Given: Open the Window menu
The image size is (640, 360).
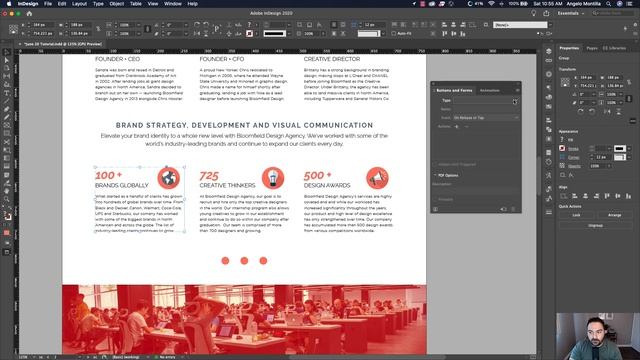Looking at the screenshot, I should tap(173, 4).
